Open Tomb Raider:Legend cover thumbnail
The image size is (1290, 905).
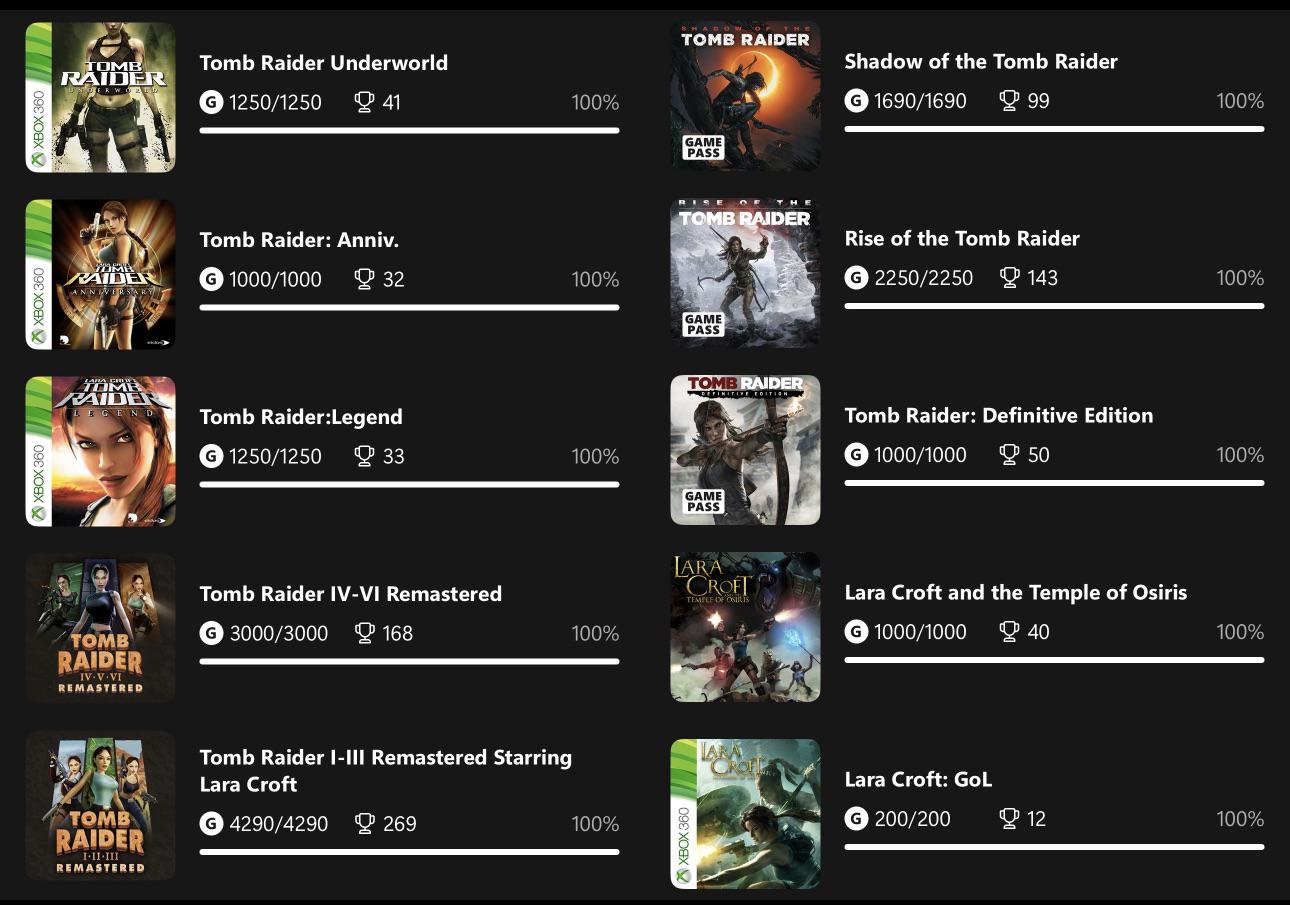pos(100,451)
